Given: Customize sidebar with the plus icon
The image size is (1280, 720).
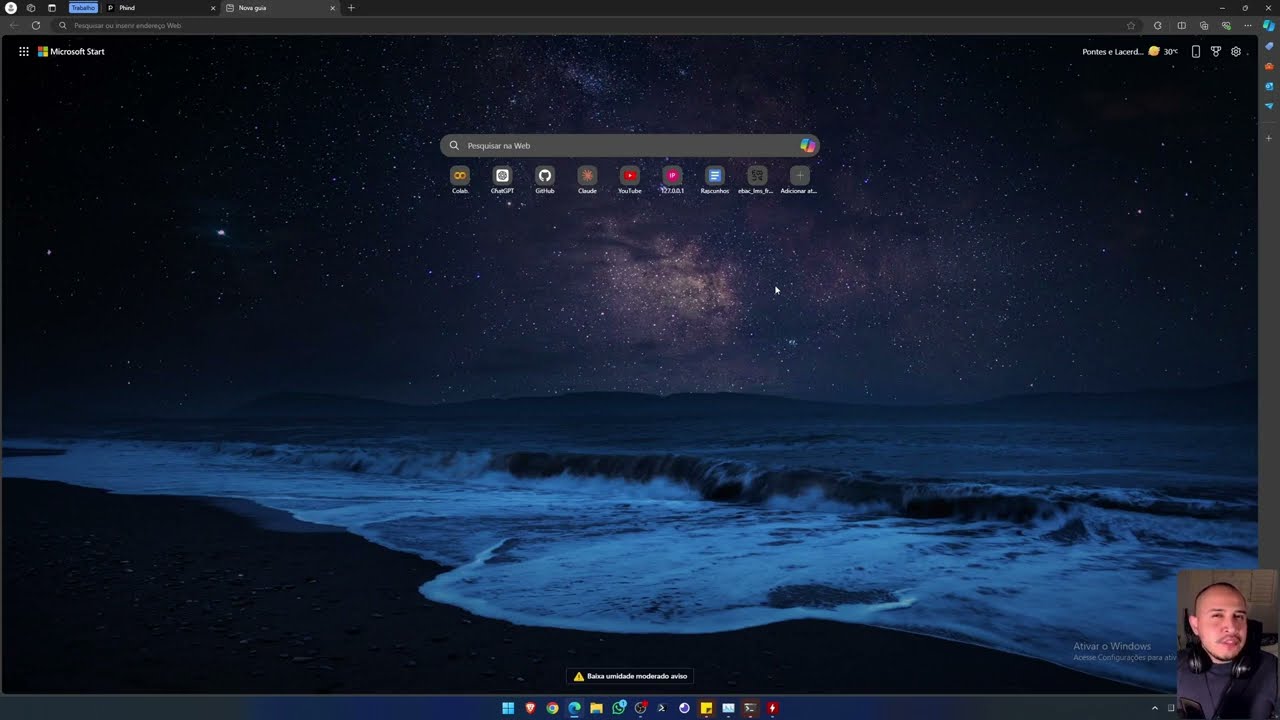Looking at the screenshot, I should [x=1269, y=138].
